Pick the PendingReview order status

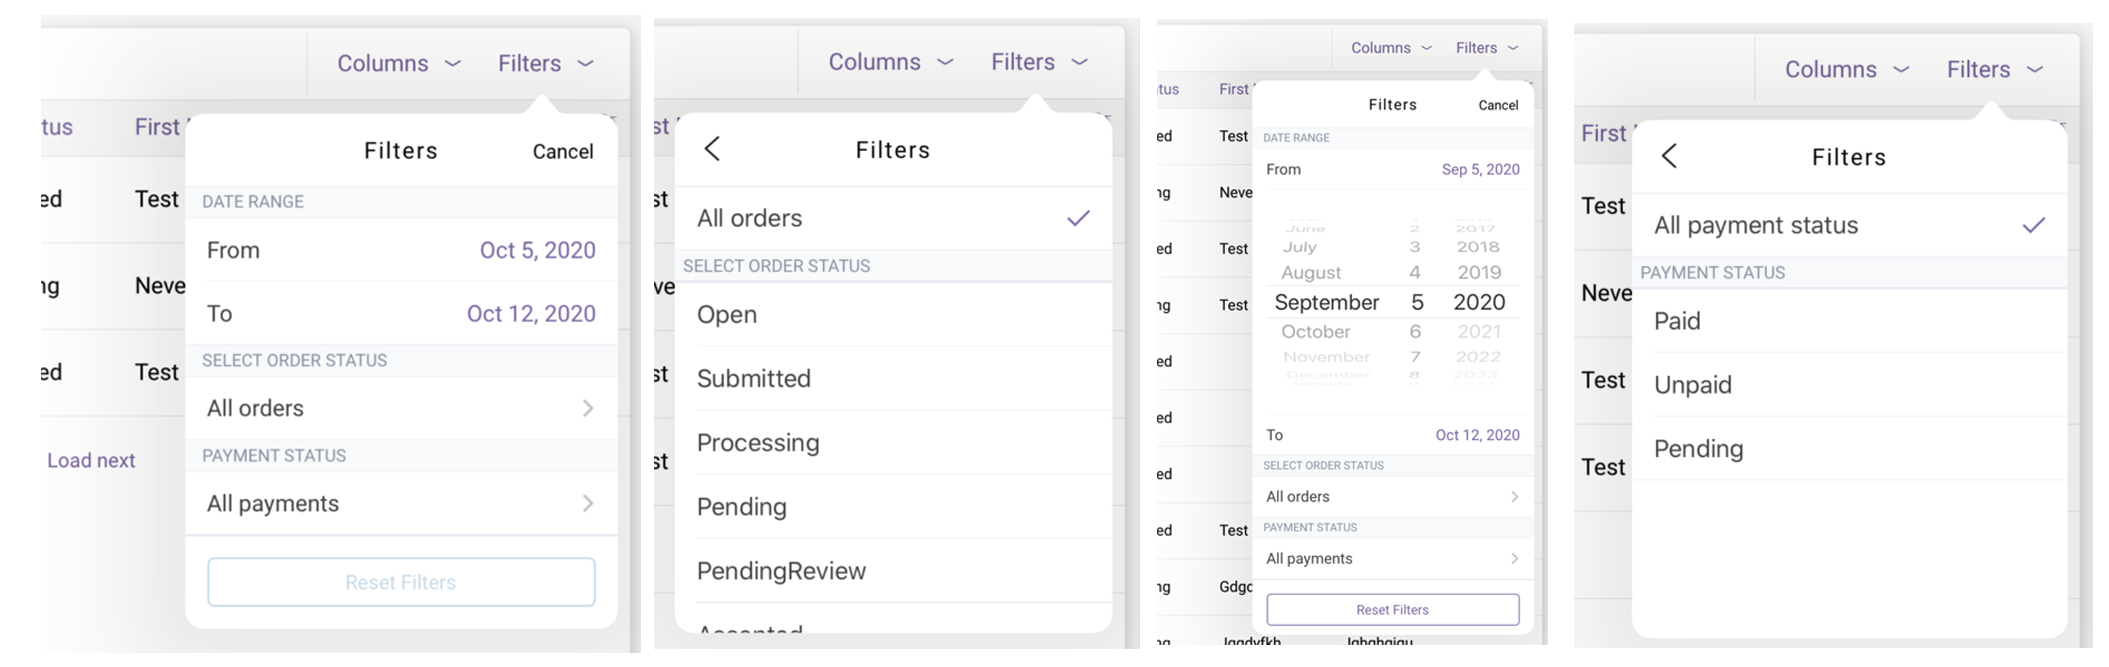coord(781,571)
